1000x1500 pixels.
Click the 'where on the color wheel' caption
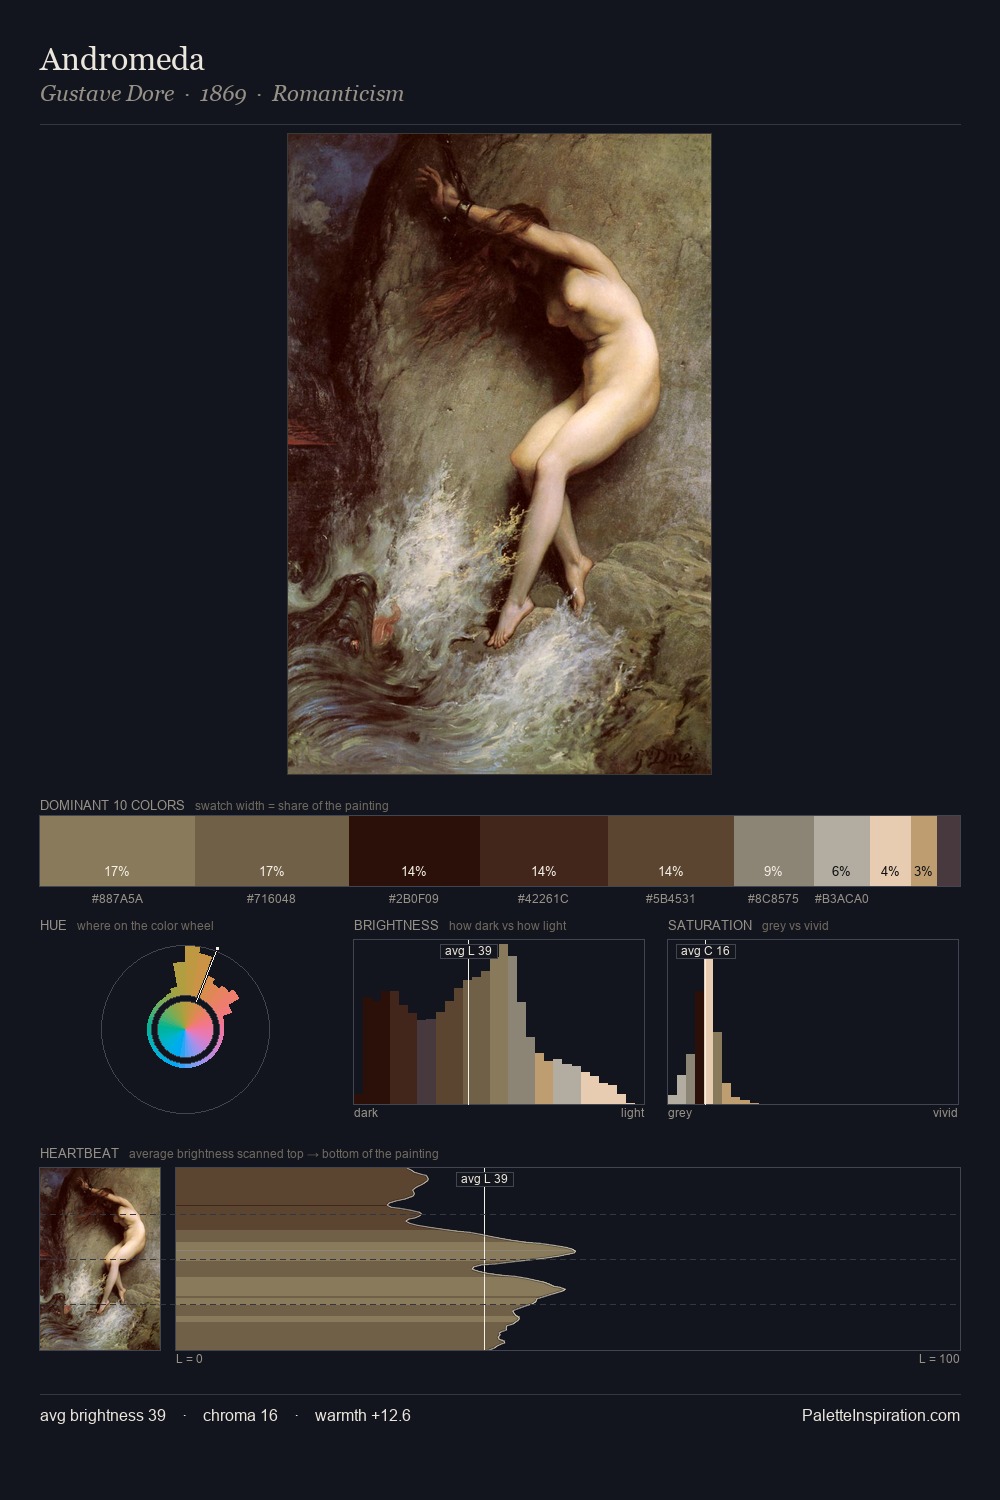coord(145,925)
